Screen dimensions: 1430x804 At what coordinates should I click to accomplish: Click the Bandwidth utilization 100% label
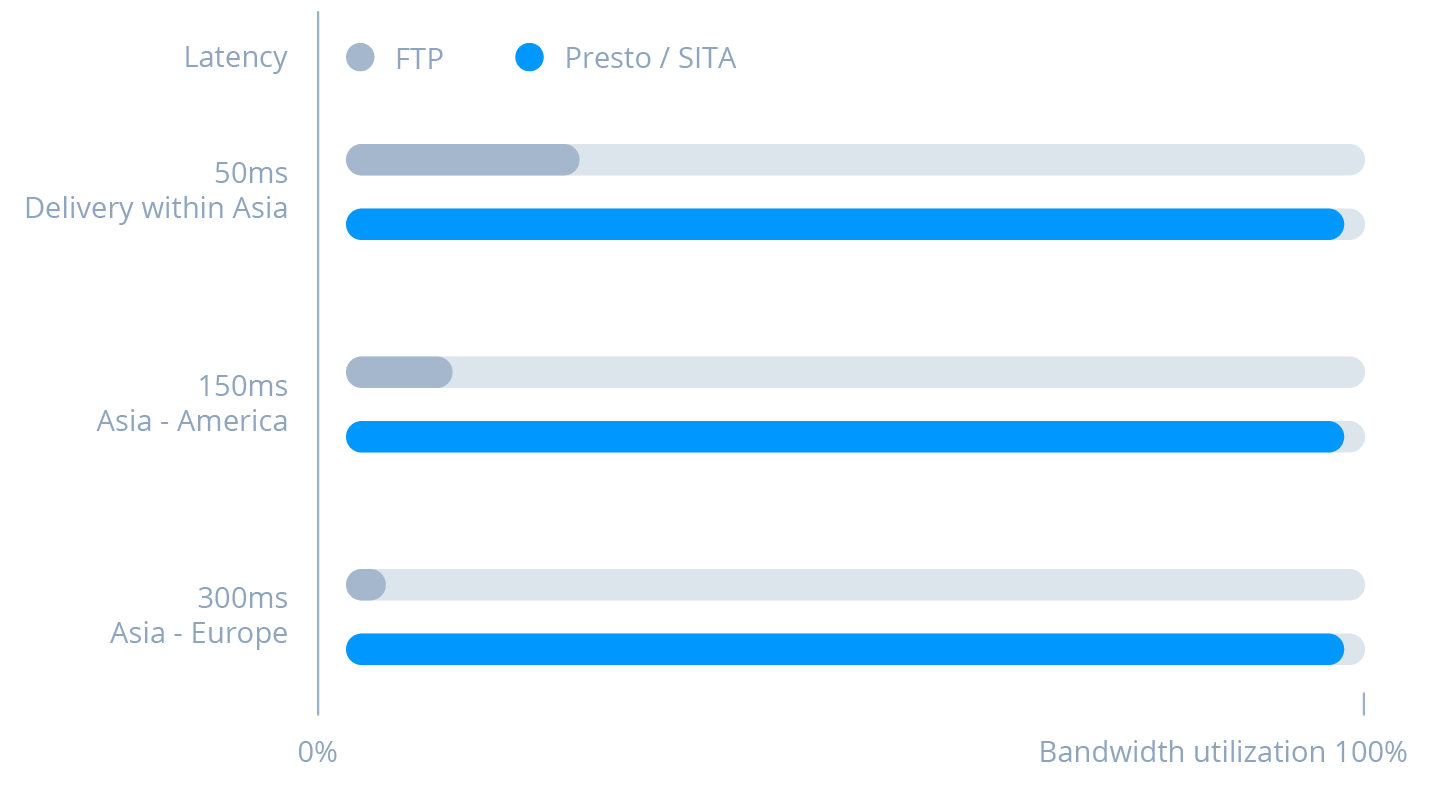(x=1223, y=752)
